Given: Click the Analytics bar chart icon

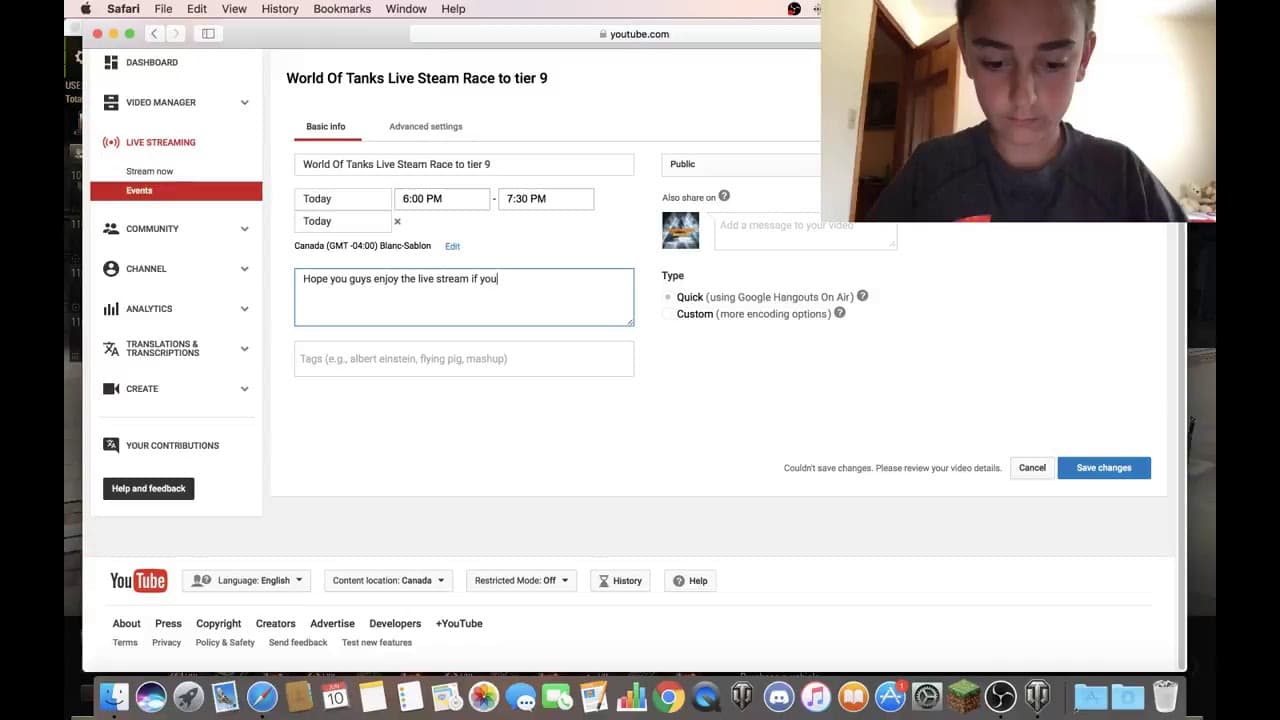Looking at the screenshot, I should pyautogui.click(x=111, y=308).
